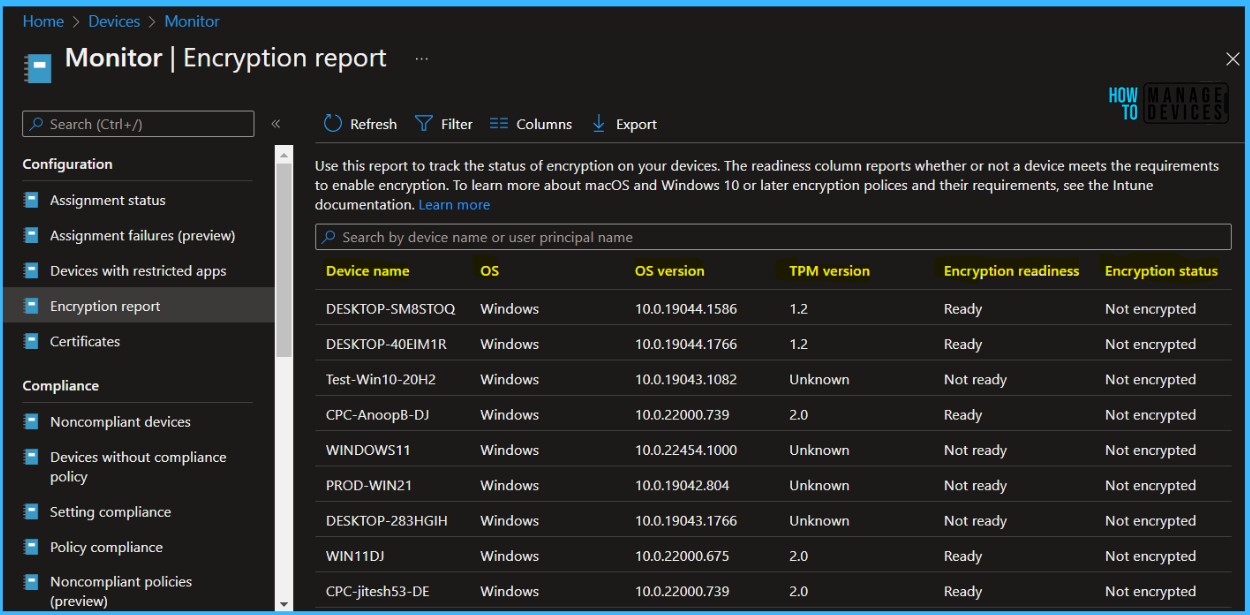Sort by Encryption status column header
The height and width of the screenshot is (615, 1250).
(1161, 271)
